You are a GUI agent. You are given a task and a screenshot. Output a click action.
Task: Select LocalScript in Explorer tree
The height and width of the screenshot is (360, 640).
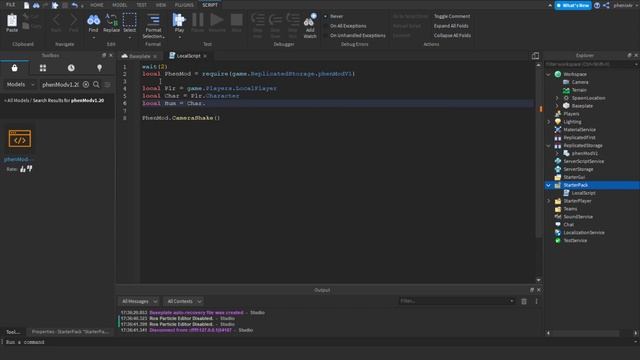pyautogui.click(x=583, y=193)
